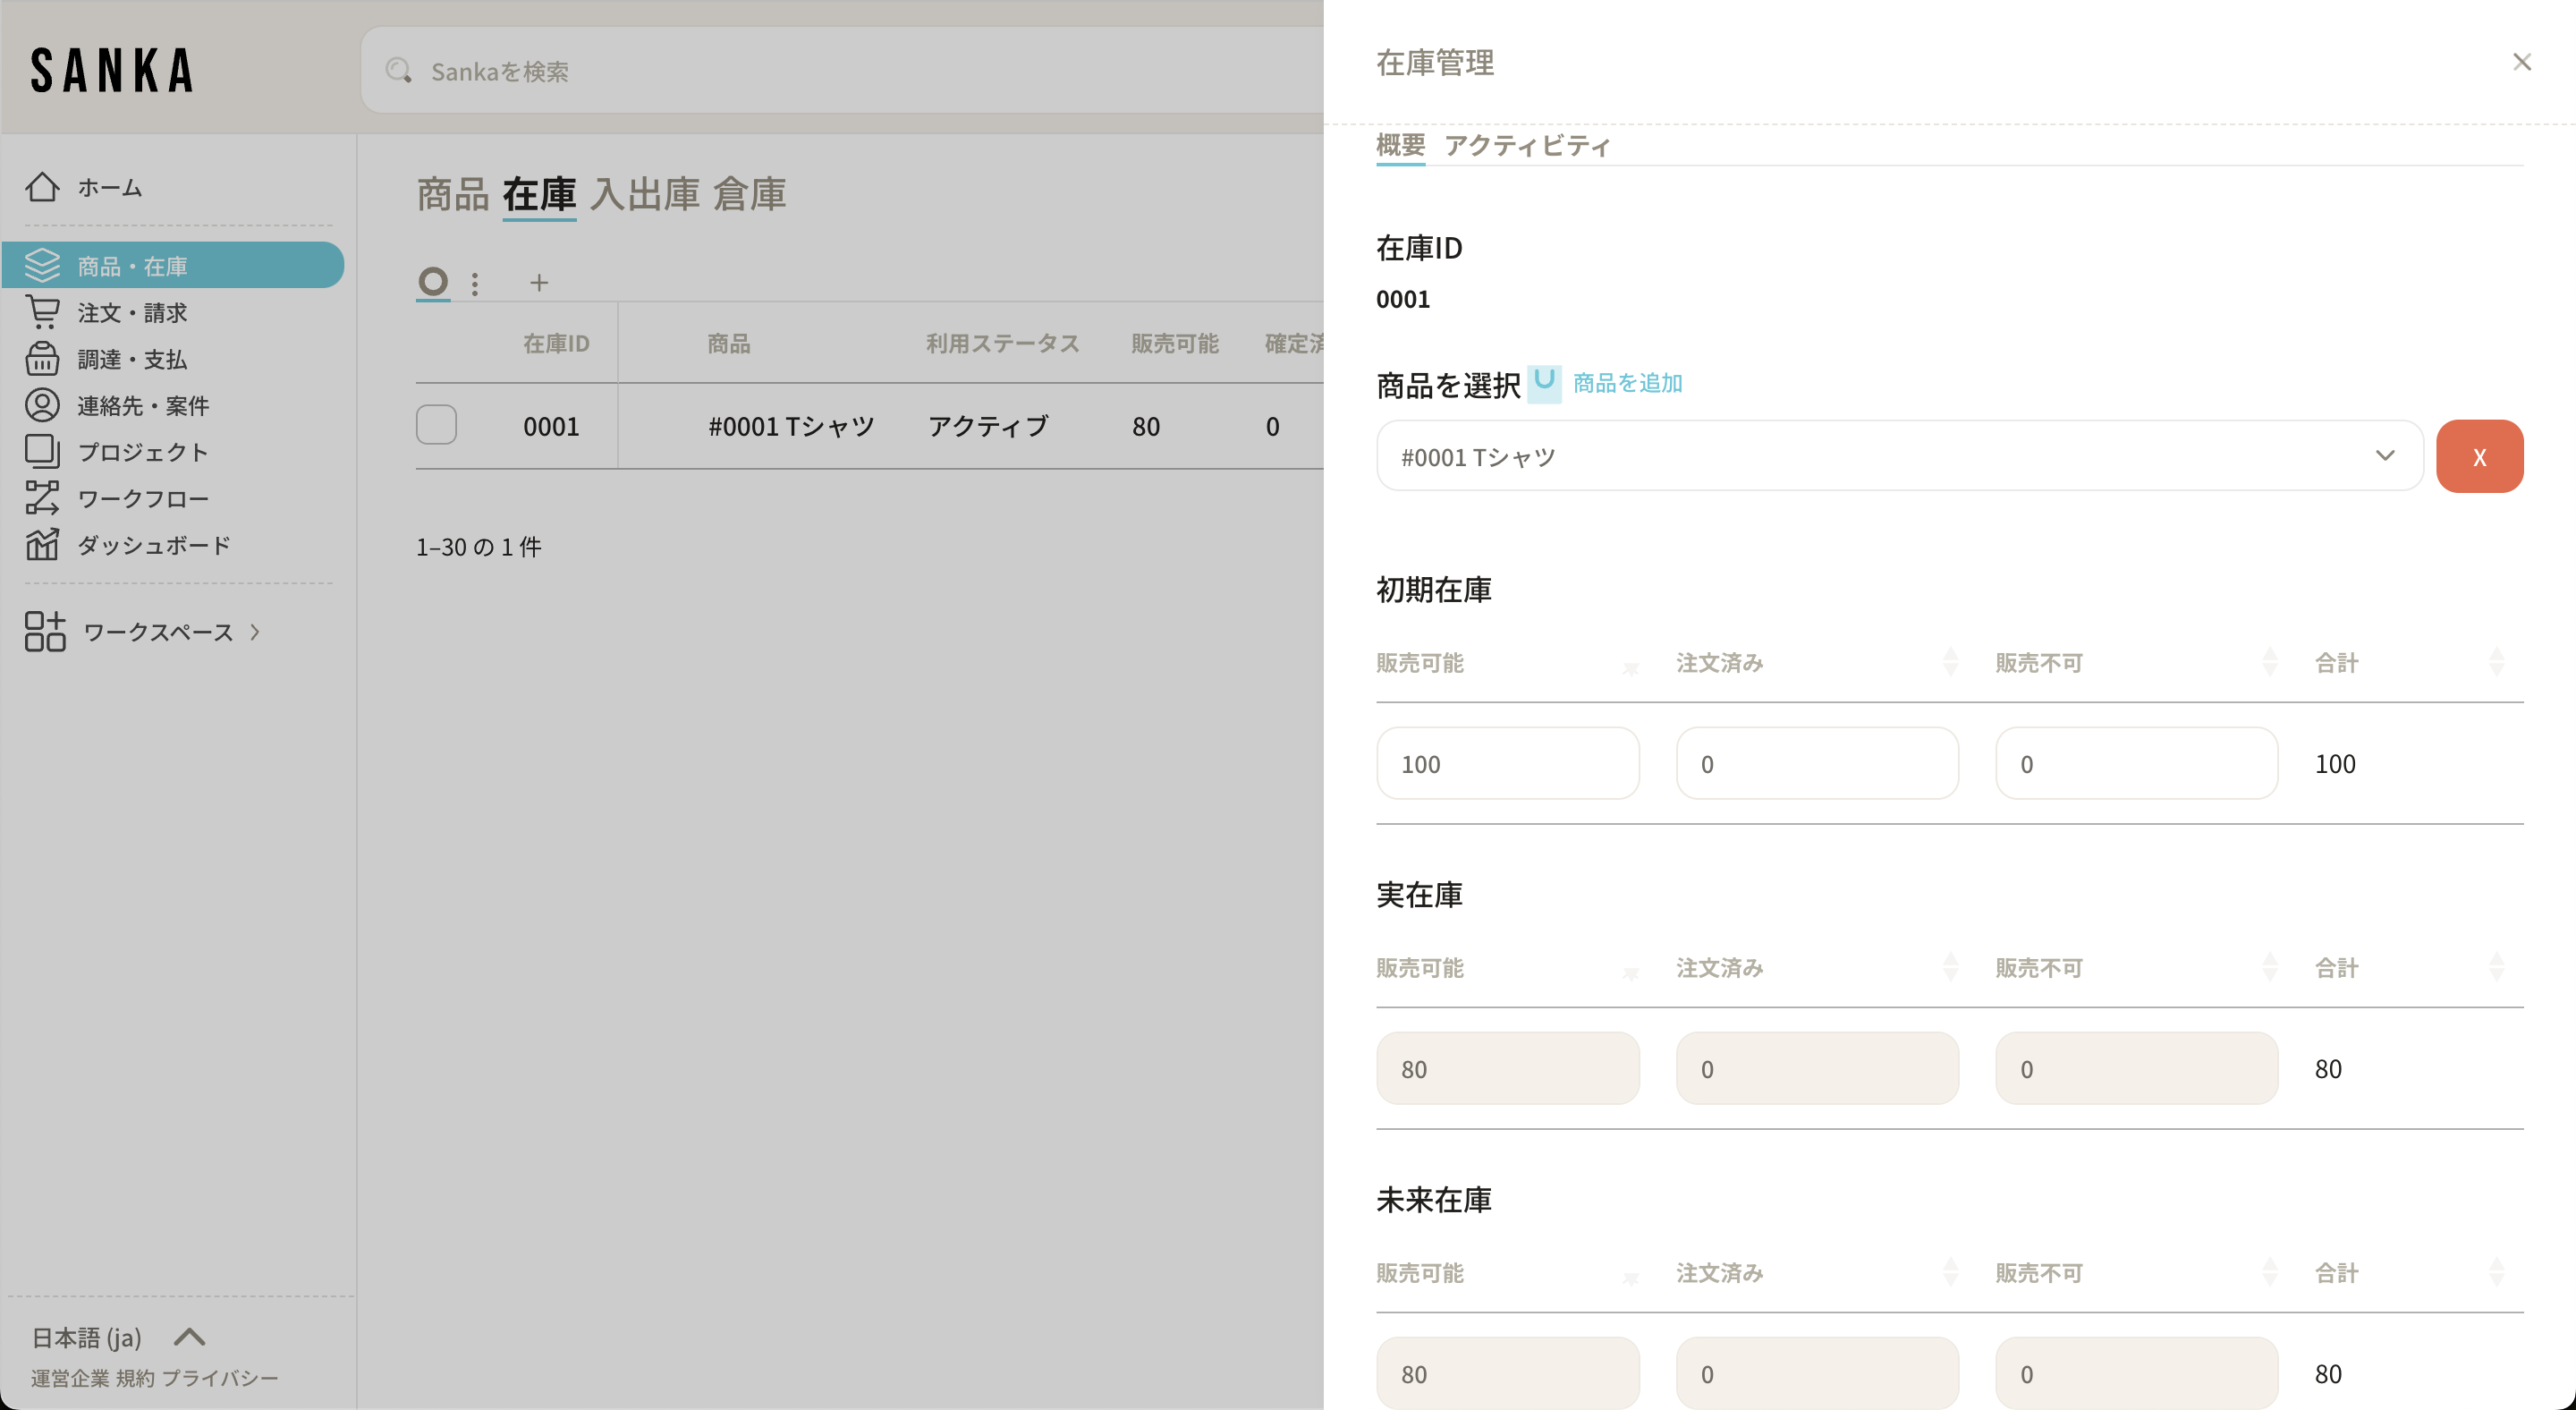Open the three-dot view options menu
The image size is (2576, 1410).
(475, 284)
